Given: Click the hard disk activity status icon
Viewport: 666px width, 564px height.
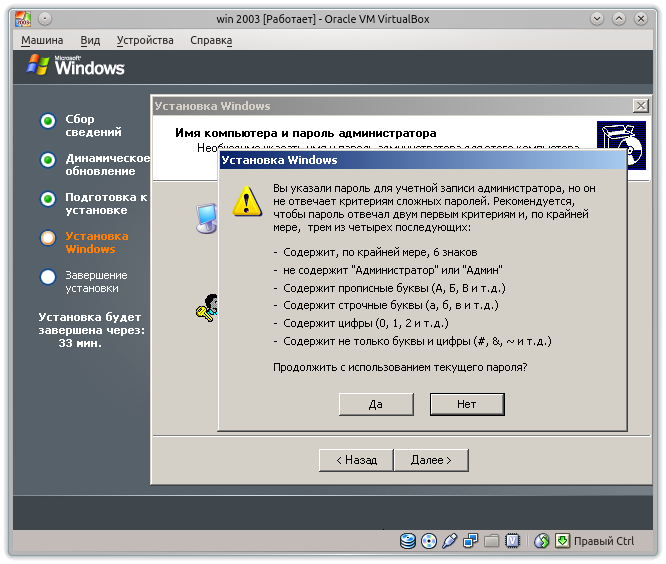Looking at the screenshot, I should click(x=408, y=541).
